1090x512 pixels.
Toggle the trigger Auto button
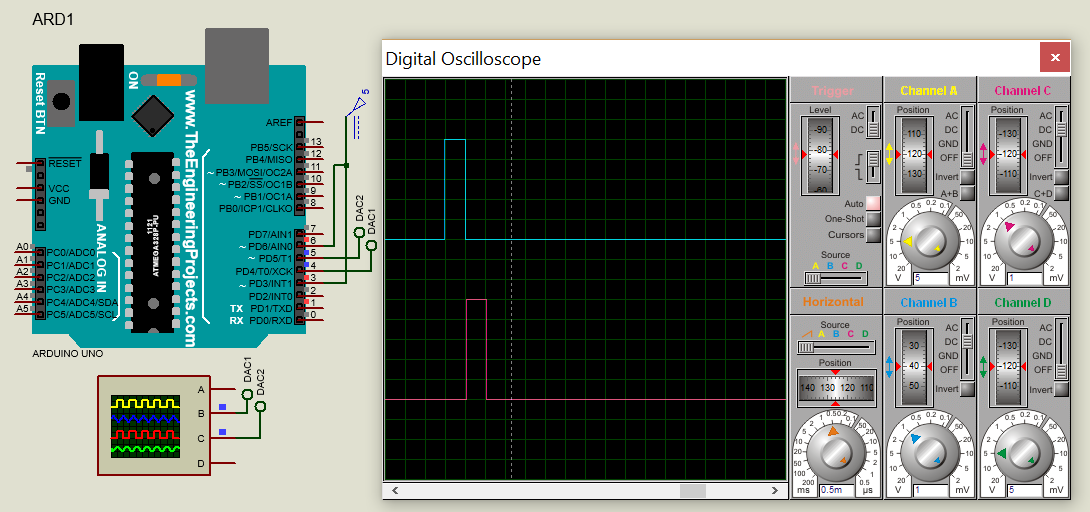873,203
